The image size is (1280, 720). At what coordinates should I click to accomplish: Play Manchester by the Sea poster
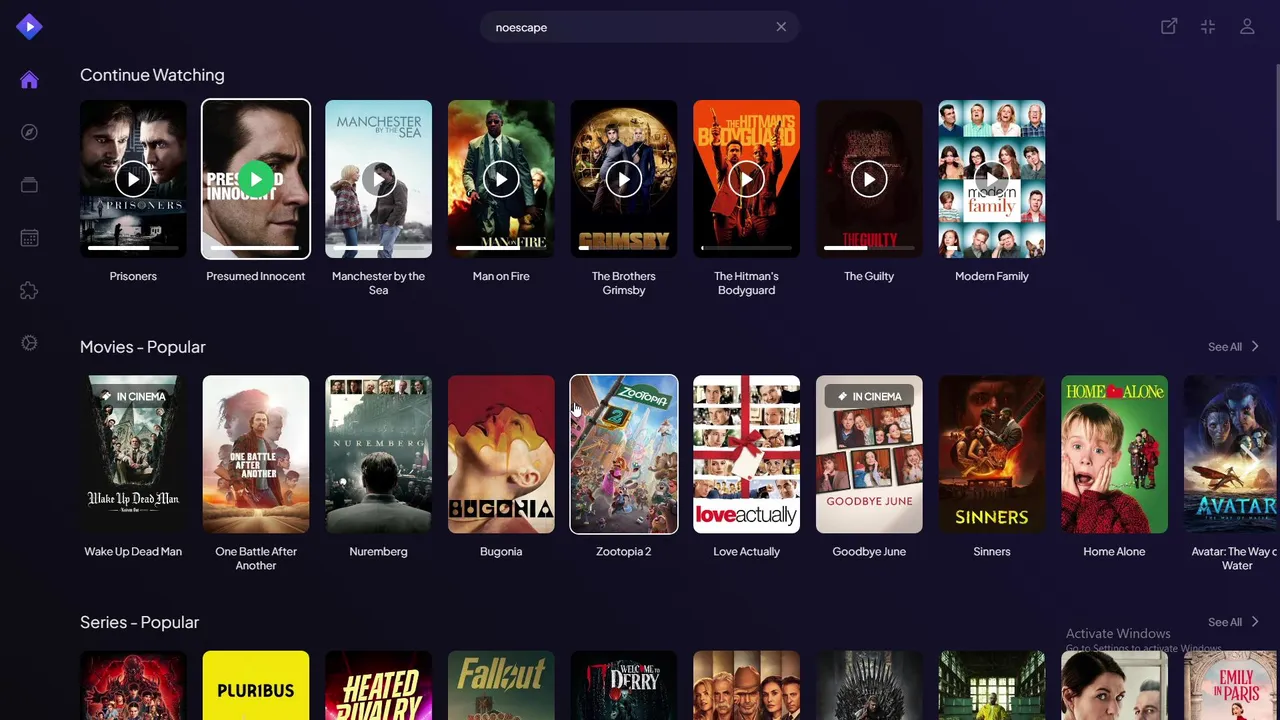pos(378,179)
